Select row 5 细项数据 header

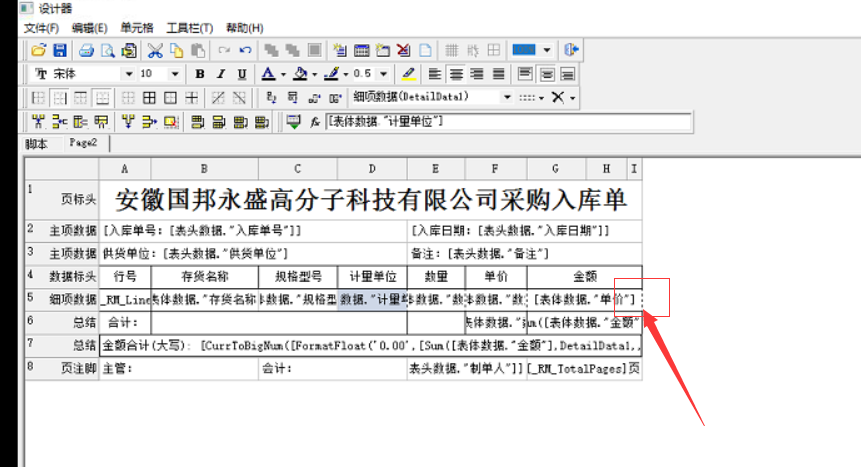[62, 299]
